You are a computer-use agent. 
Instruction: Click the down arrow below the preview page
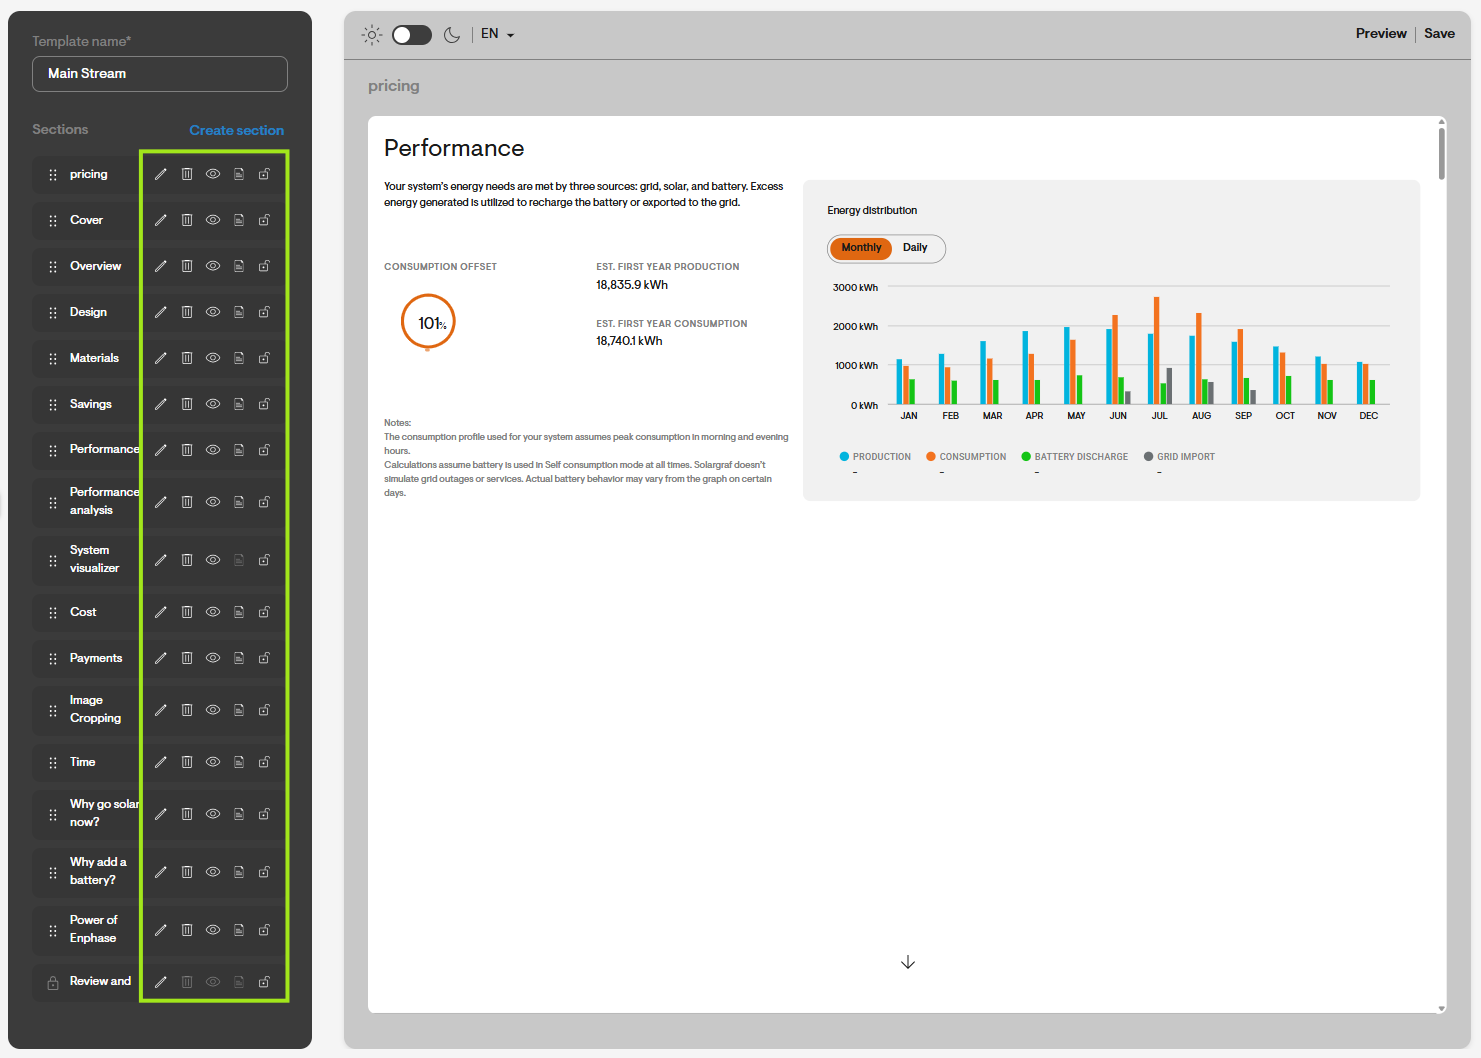point(908,962)
